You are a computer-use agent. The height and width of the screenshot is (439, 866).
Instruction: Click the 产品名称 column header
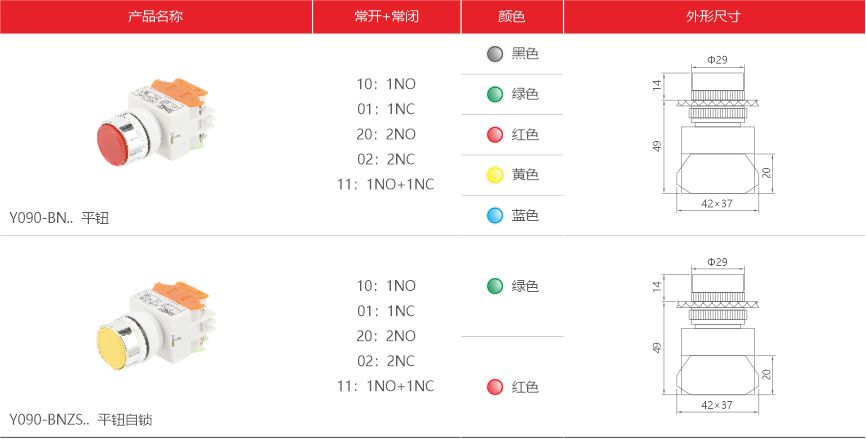(155, 17)
